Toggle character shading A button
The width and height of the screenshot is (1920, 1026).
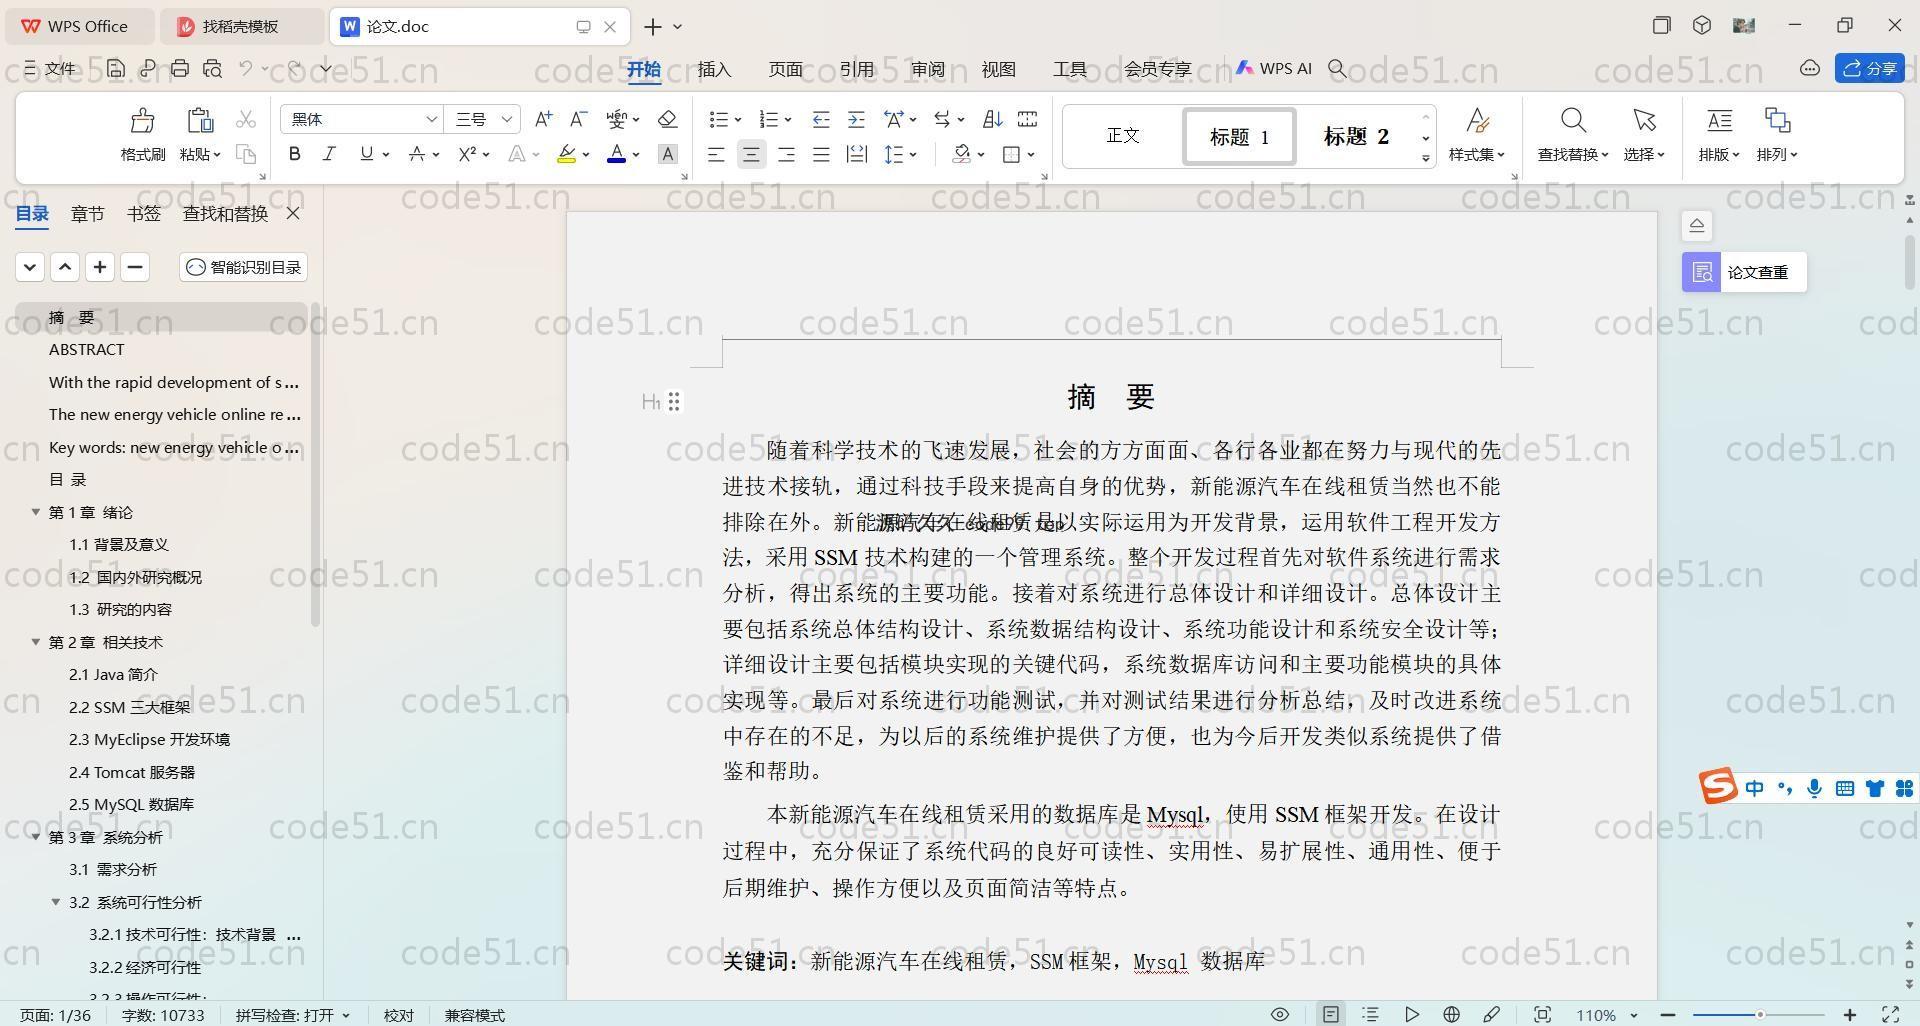tap(668, 154)
